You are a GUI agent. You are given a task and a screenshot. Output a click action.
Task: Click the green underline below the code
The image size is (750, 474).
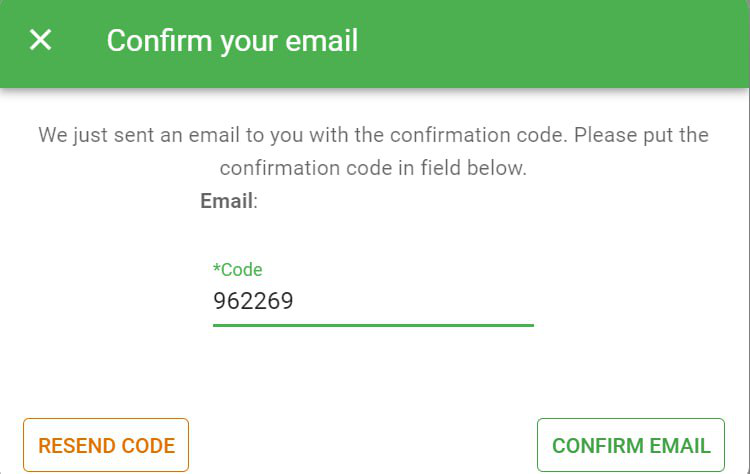point(373,325)
